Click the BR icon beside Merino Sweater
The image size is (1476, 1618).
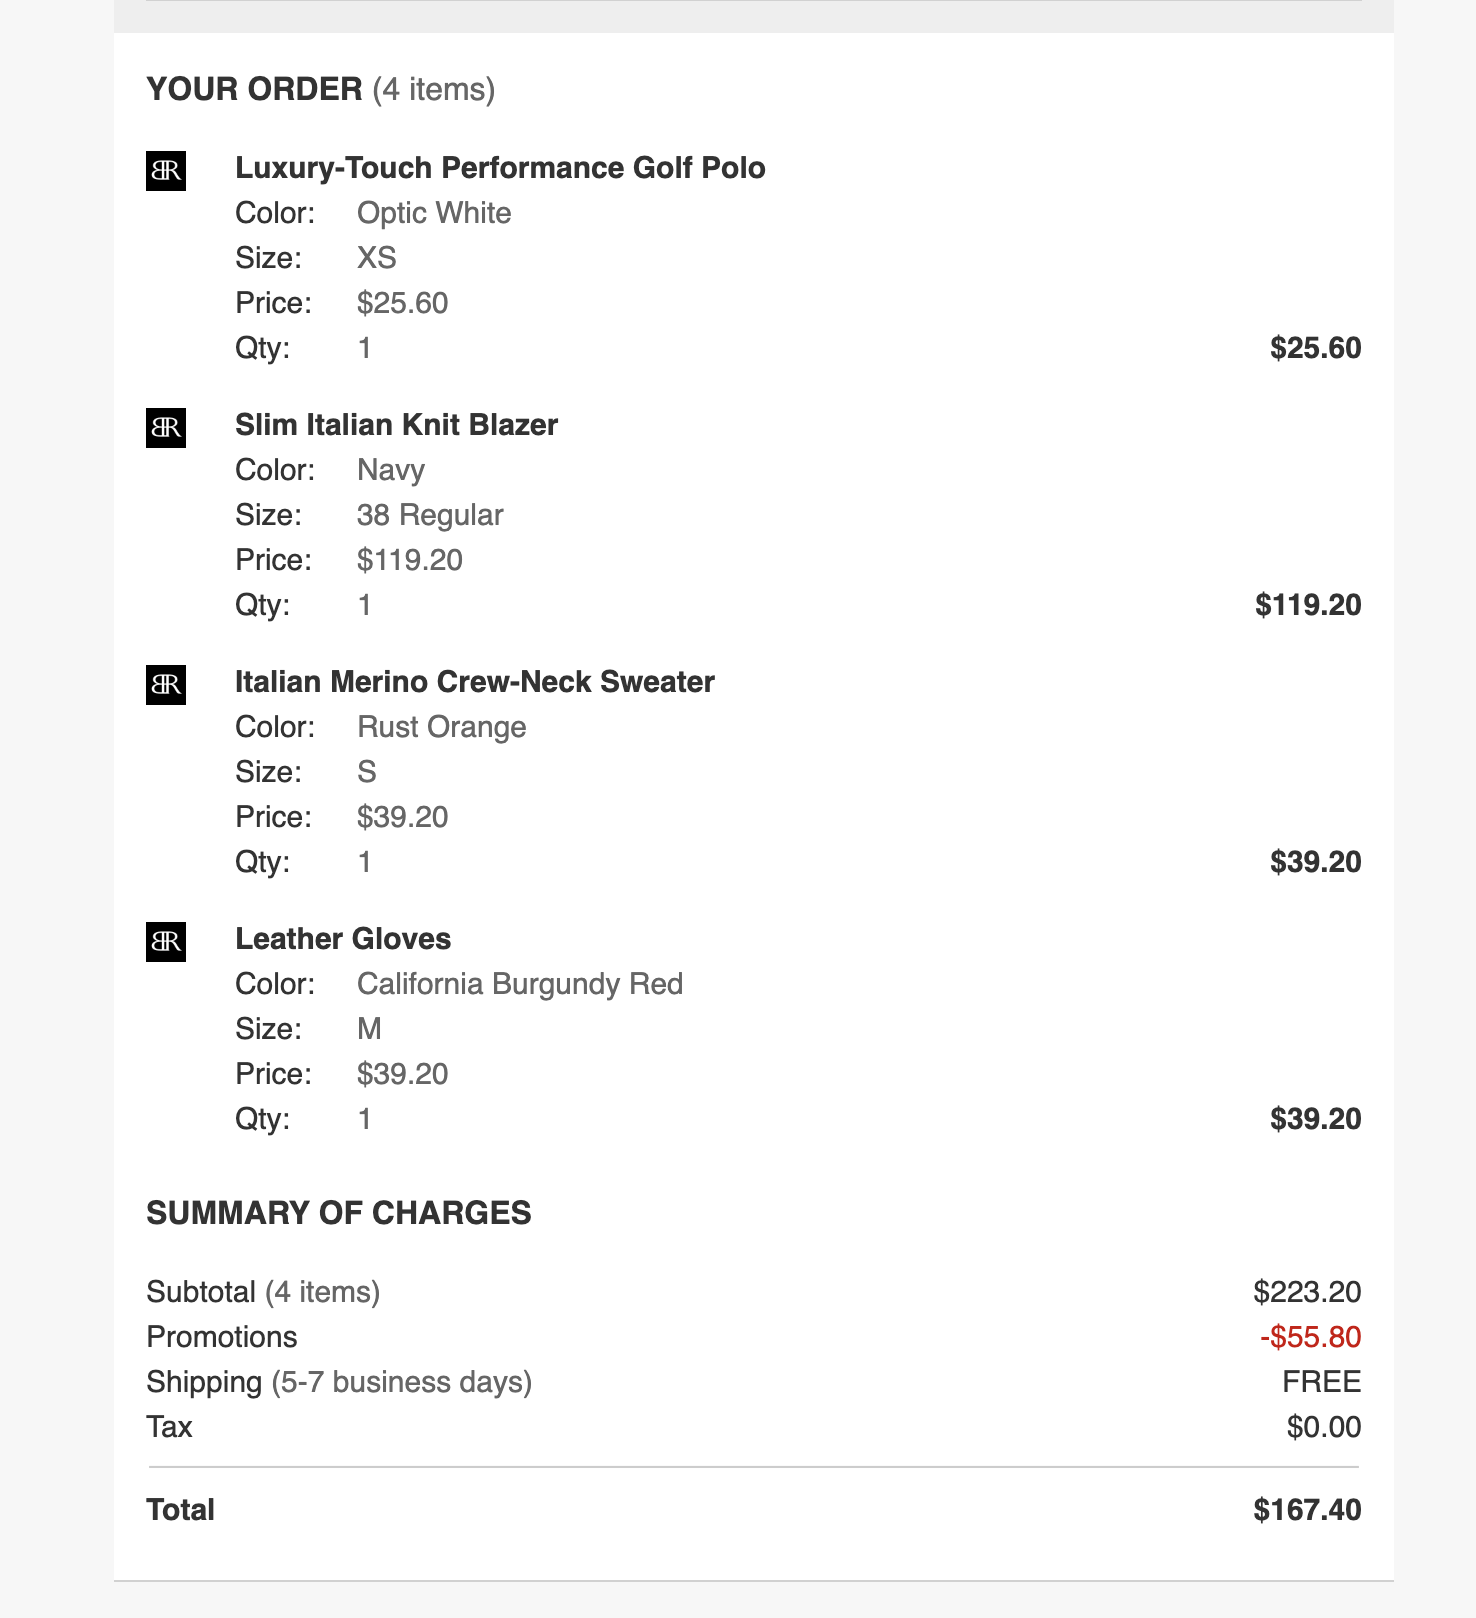click(166, 685)
